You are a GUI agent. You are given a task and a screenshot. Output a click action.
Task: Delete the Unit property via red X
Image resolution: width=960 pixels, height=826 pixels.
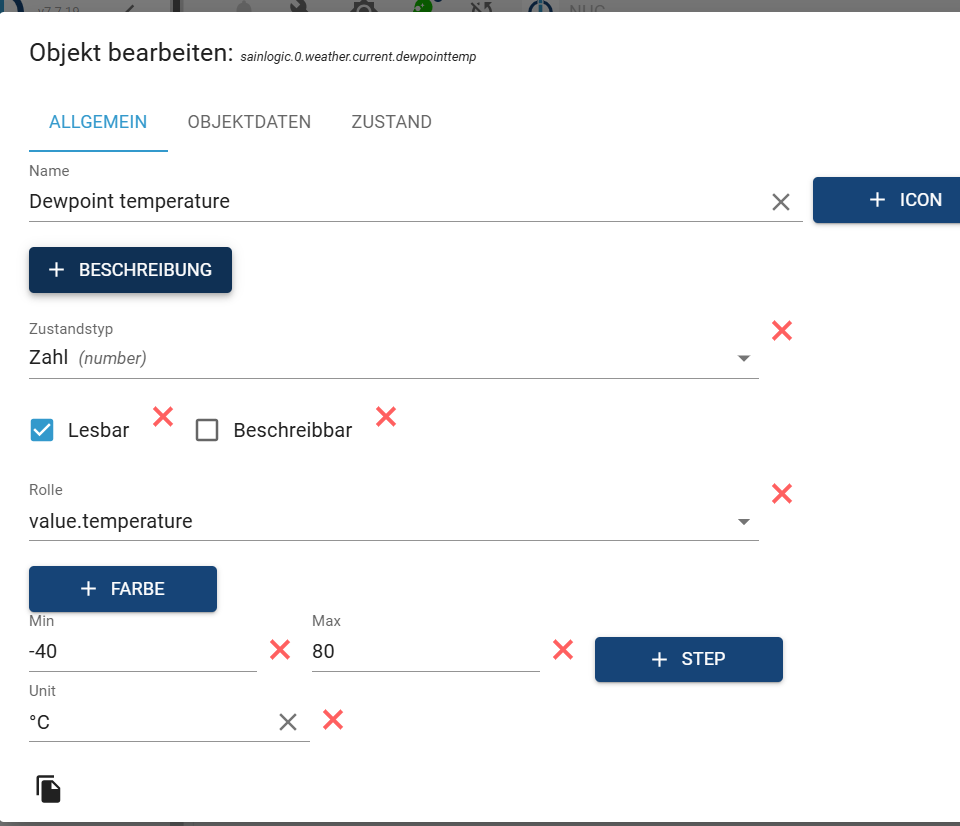[x=333, y=719]
